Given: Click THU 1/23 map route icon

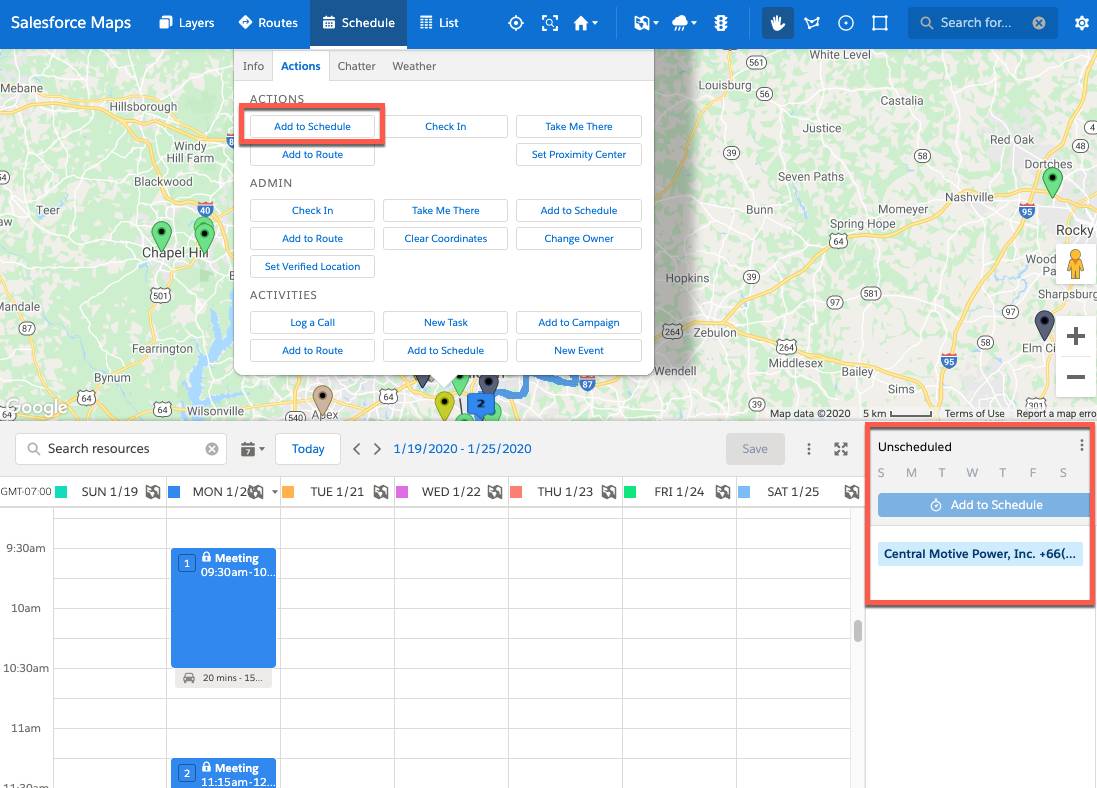Looking at the screenshot, I should pos(609,492).
